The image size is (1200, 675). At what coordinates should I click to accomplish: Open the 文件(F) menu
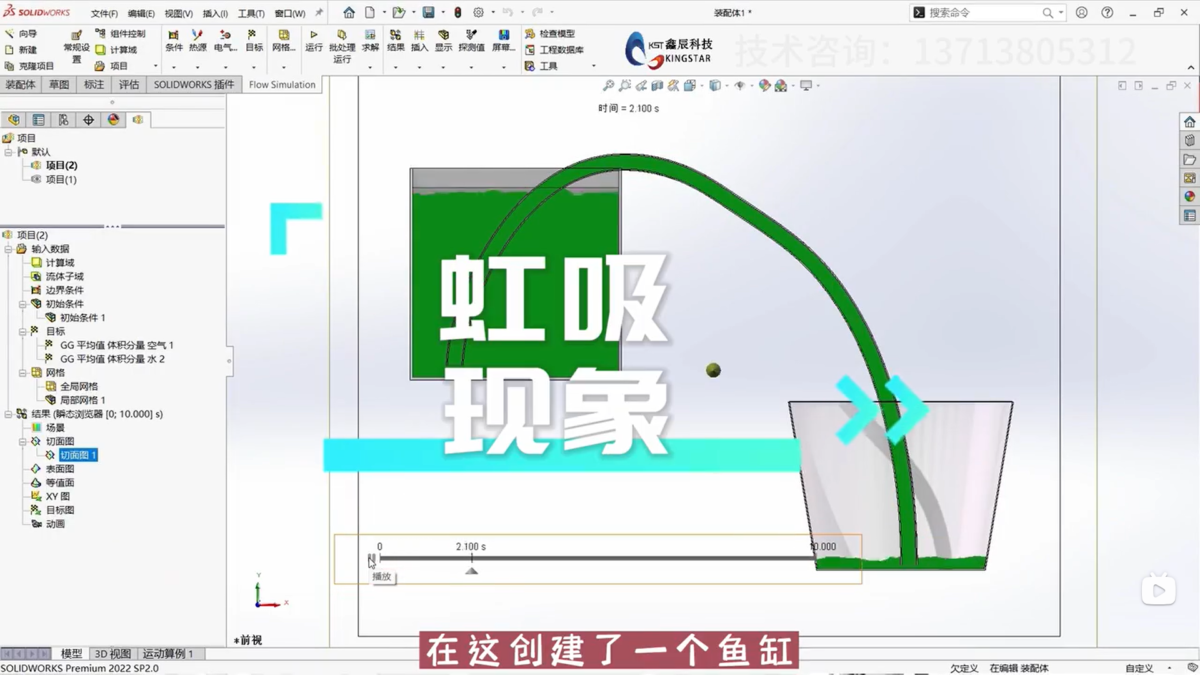[104, 14]
